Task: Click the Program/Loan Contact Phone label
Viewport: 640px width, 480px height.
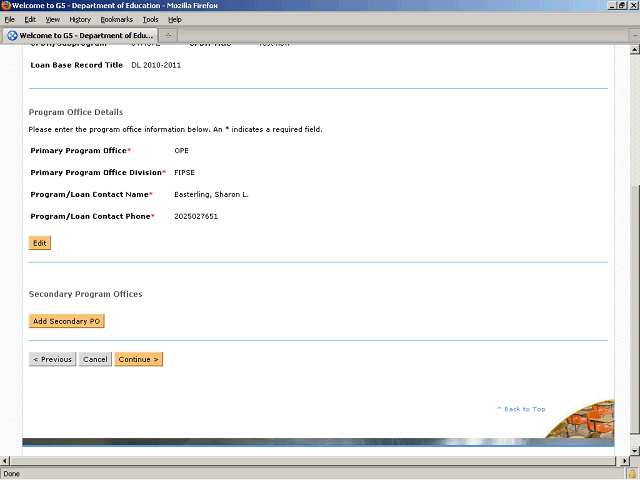Action: pos(91,216)
